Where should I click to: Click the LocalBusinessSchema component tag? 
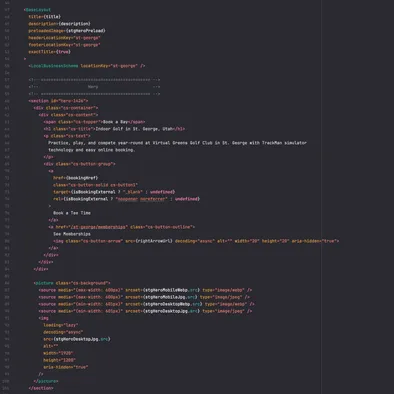tap(87, 66)
